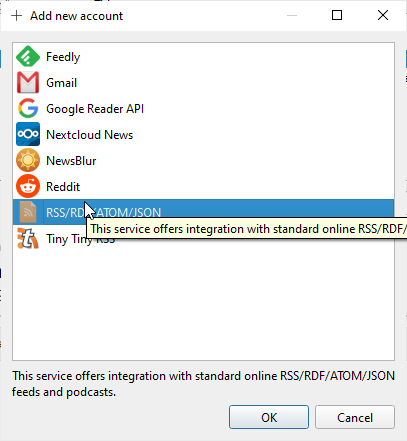Viewport: 407px width, 441px height.
Task: Choose the Reddit label in the list
Action: coord(63,187)
